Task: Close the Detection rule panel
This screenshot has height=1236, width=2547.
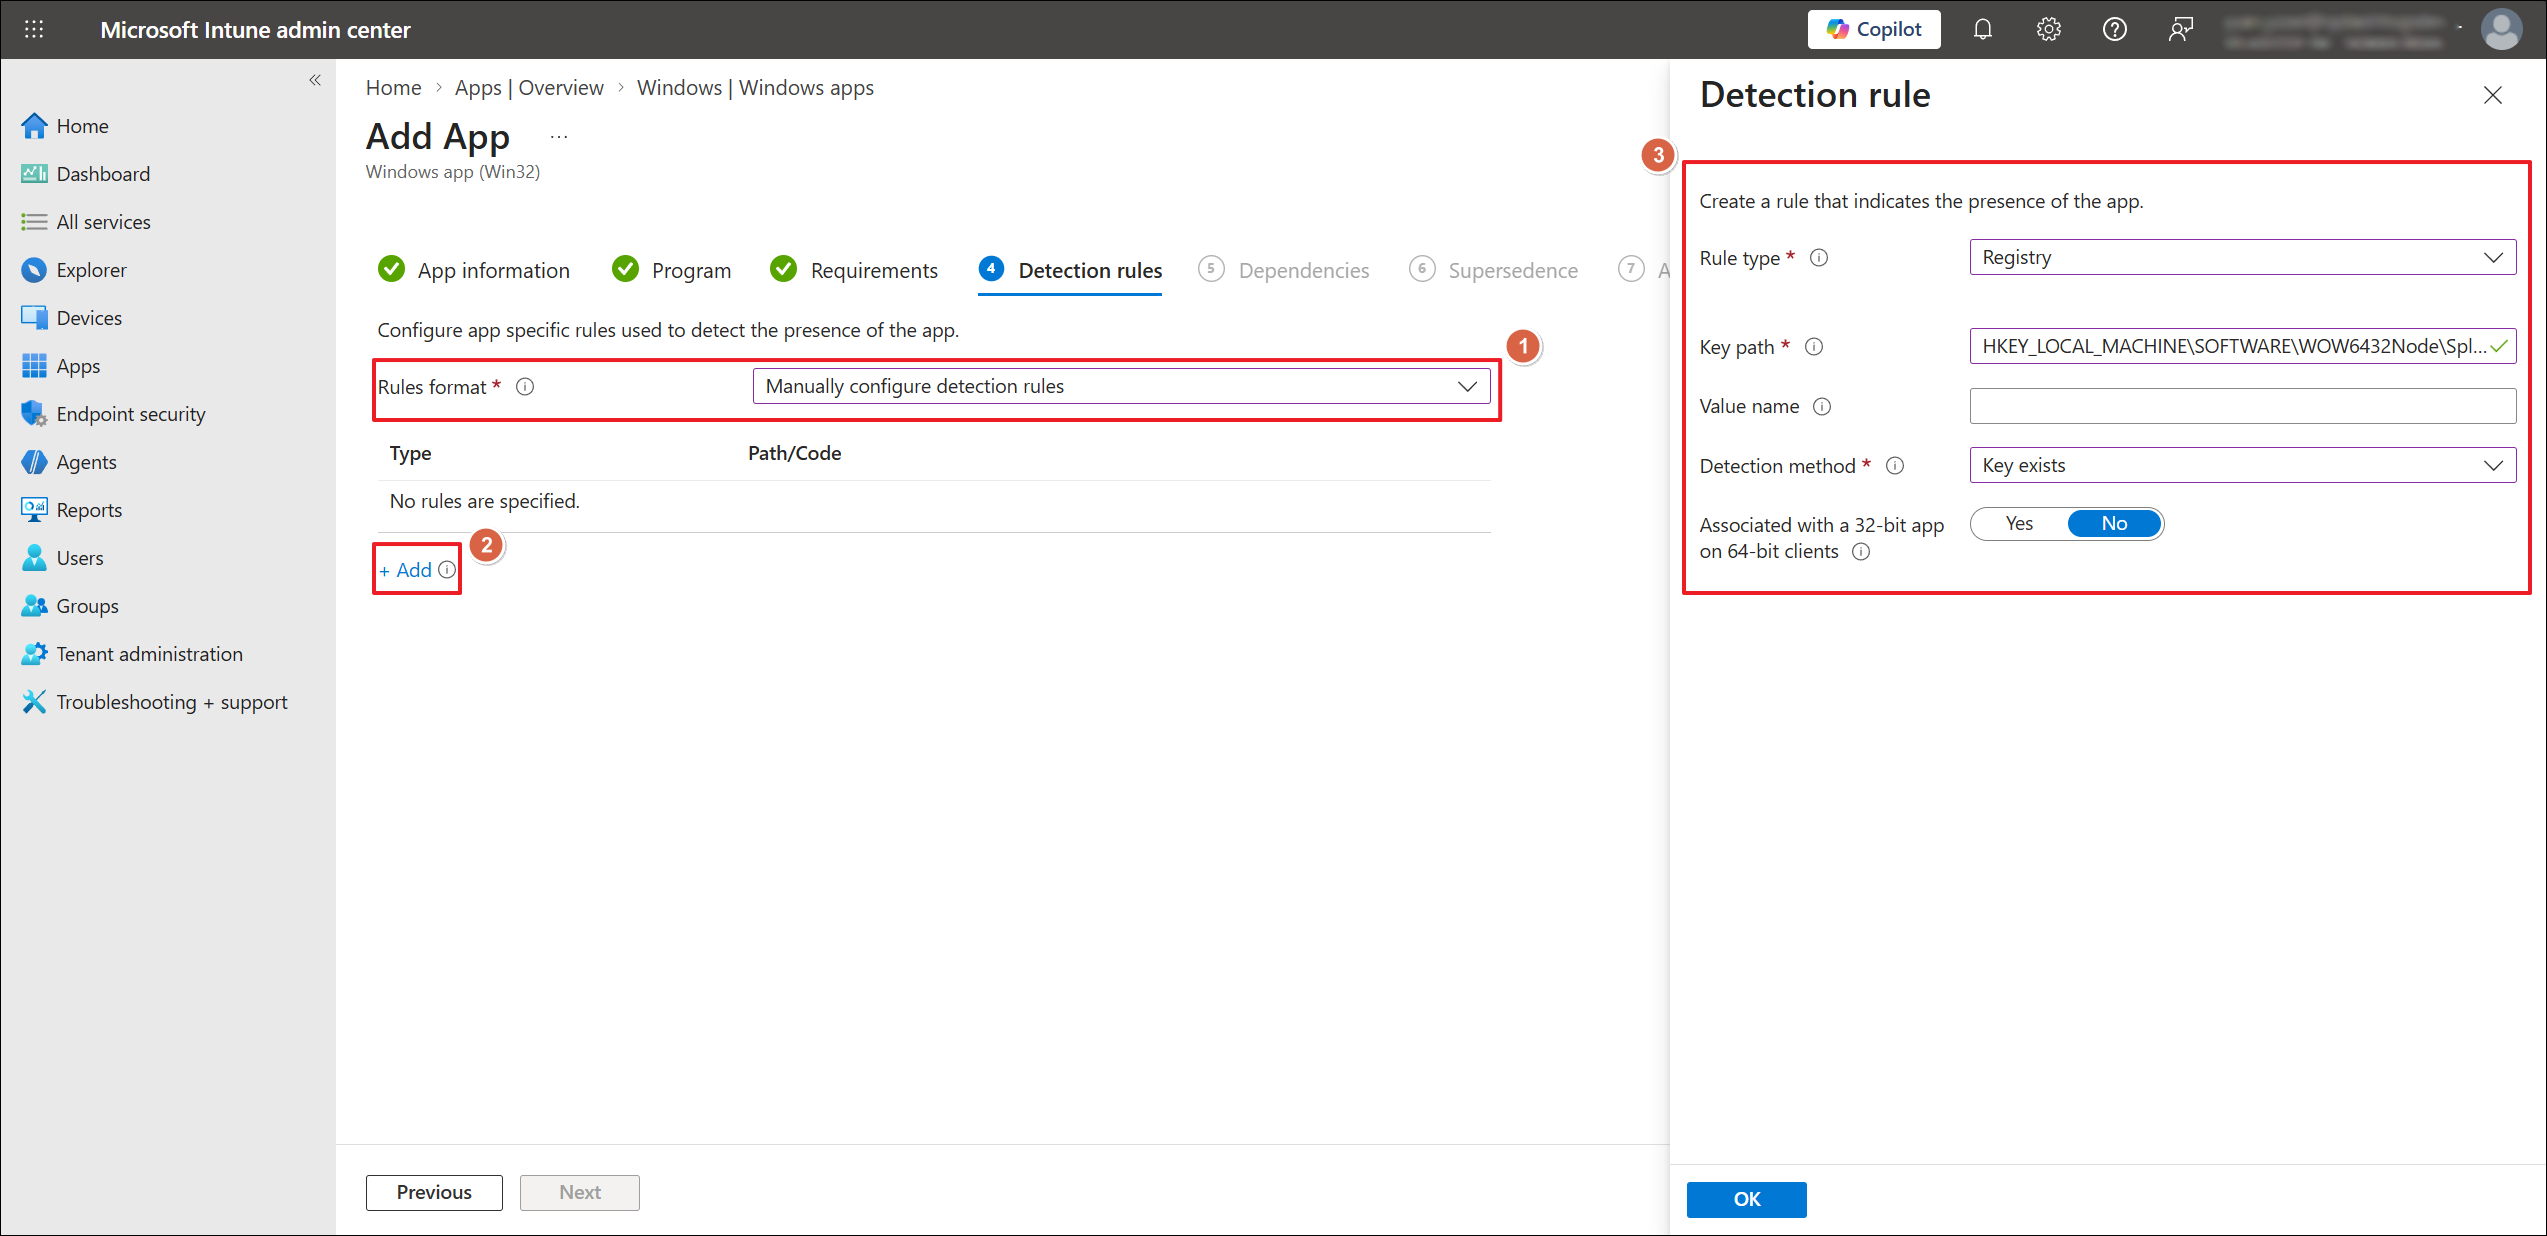Action: pos(2492,95)
